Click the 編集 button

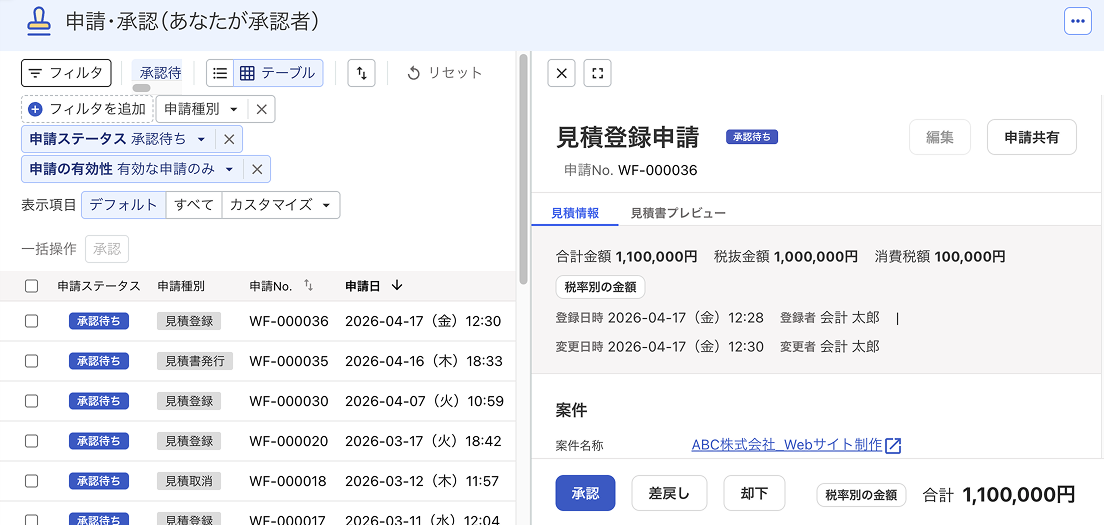pyautogui.click(x=940, y=137)
